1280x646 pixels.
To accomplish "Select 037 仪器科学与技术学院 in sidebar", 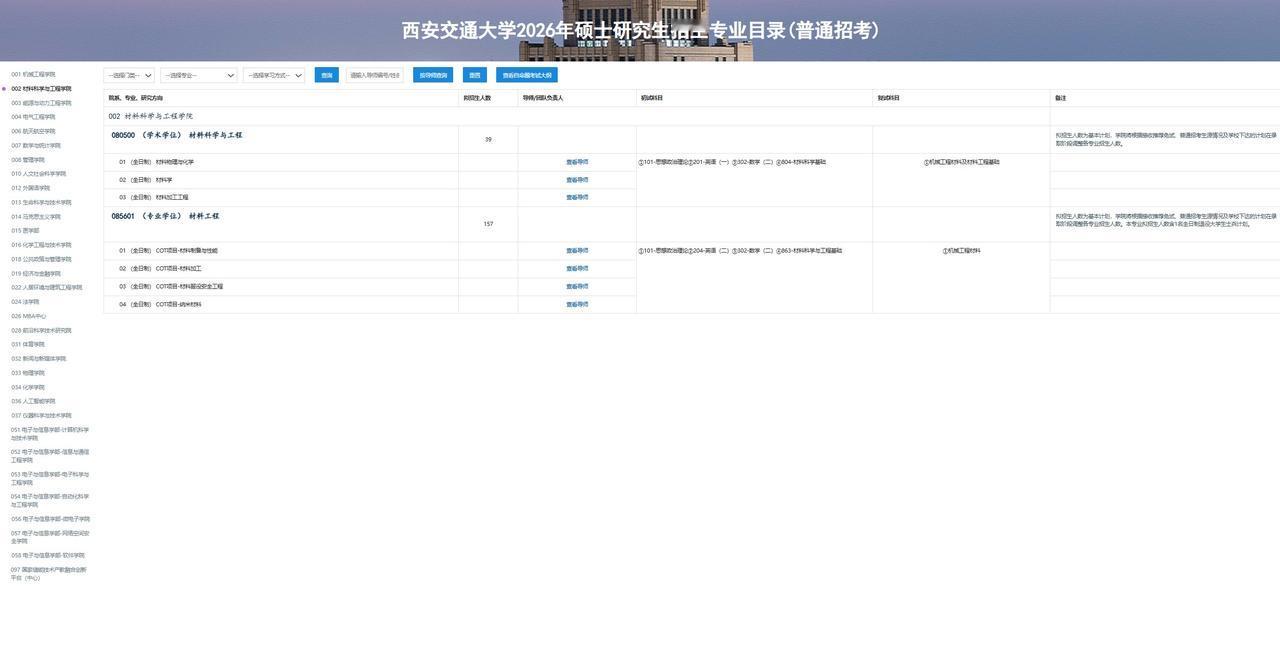I will pos(41,415).
